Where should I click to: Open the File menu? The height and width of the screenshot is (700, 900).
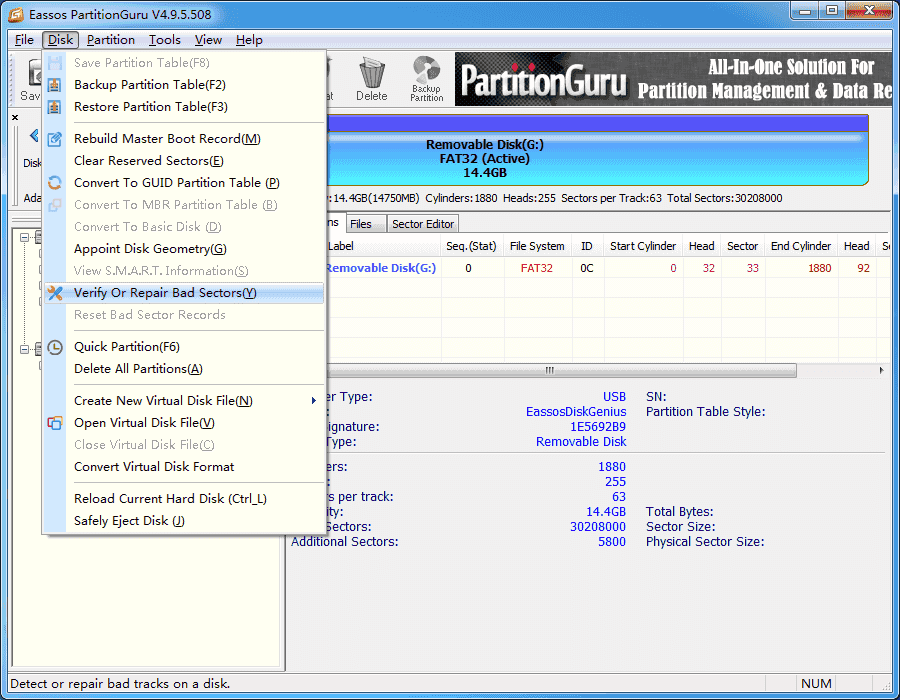(24, 40)
